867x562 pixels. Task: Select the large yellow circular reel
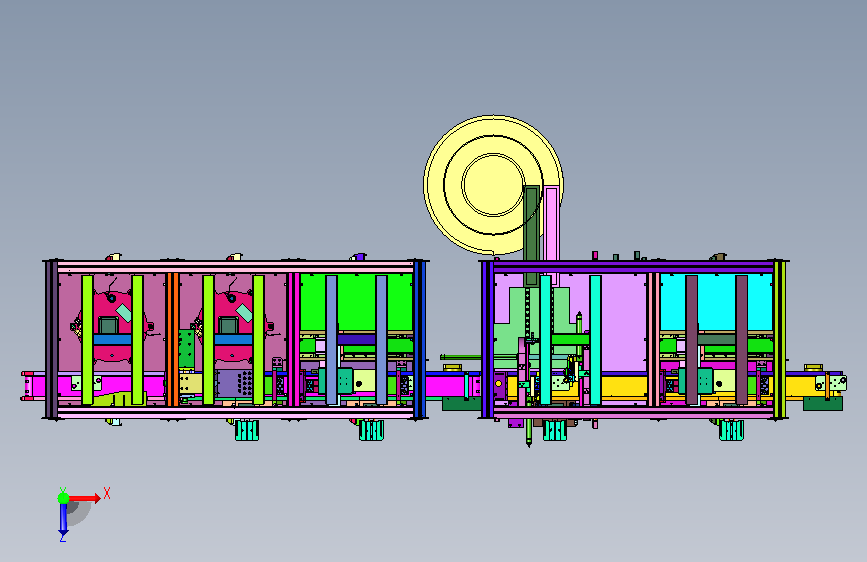pyautogui.click(x=493, y=185)
